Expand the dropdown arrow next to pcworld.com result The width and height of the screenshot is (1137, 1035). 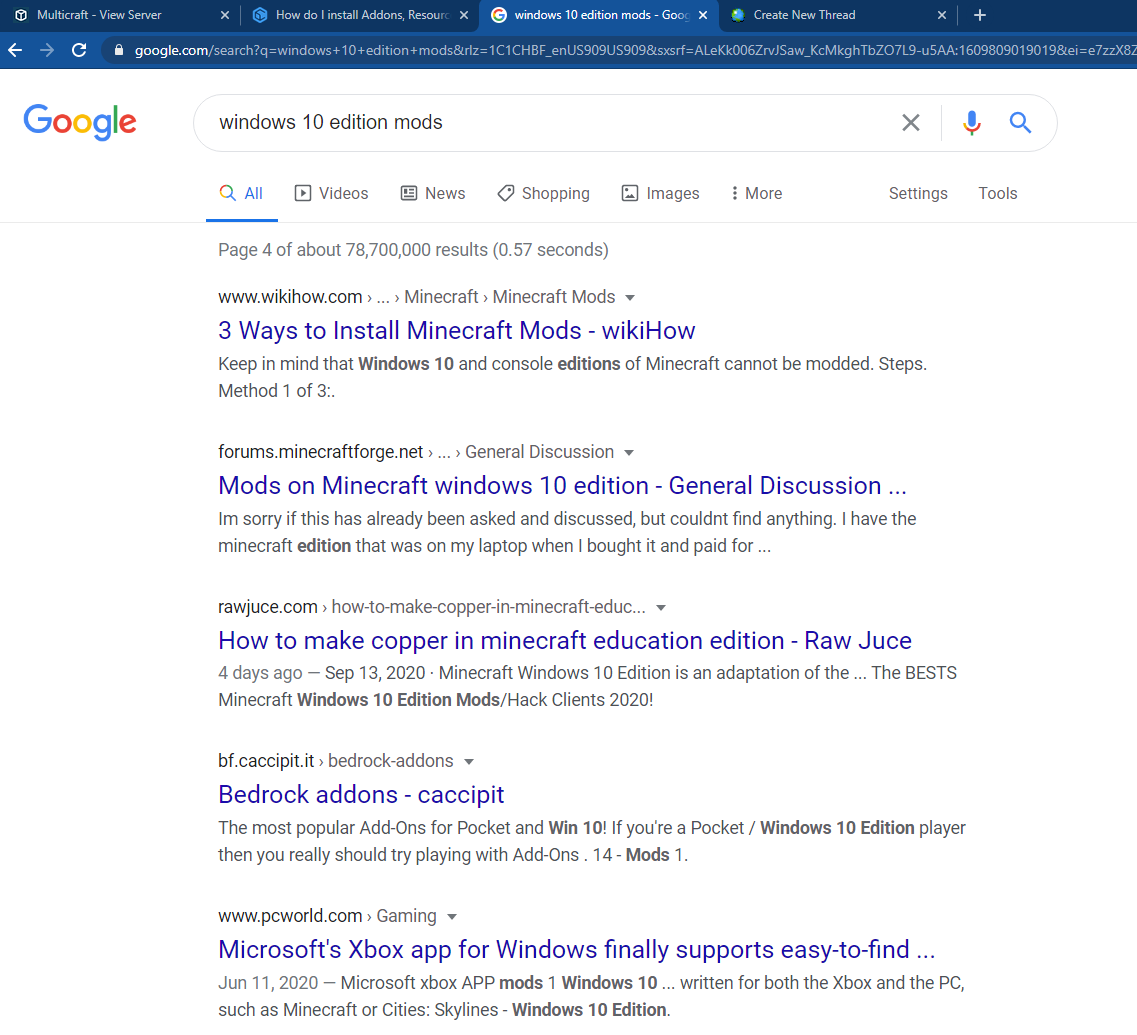[x=452, y=918]
